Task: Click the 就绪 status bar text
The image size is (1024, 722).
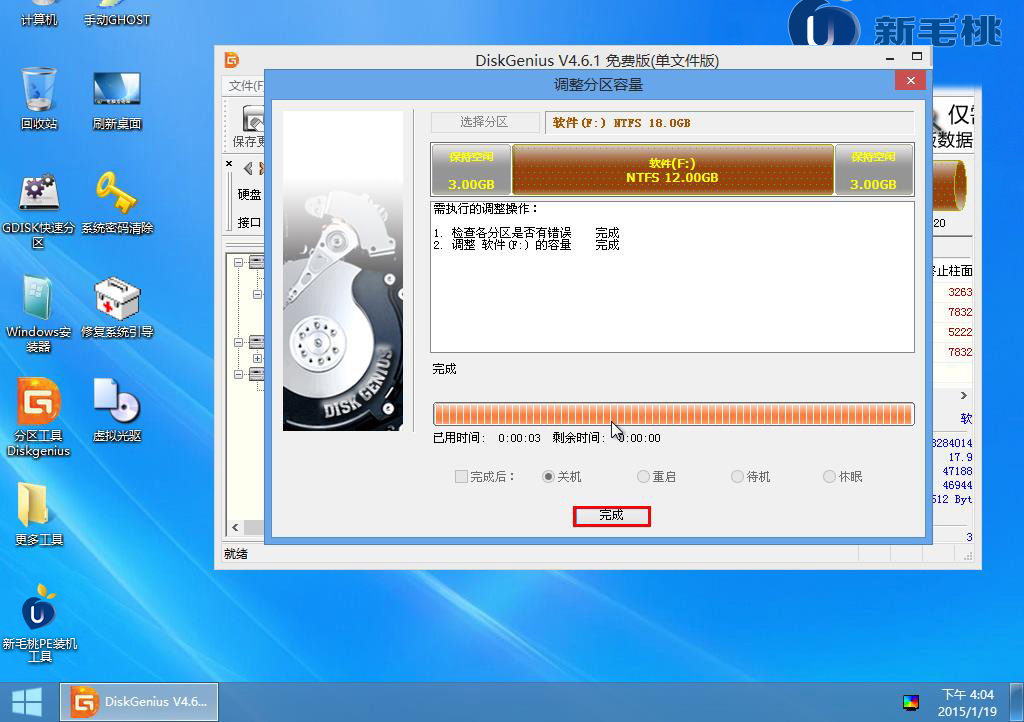Action: click(x=236, y=554)
